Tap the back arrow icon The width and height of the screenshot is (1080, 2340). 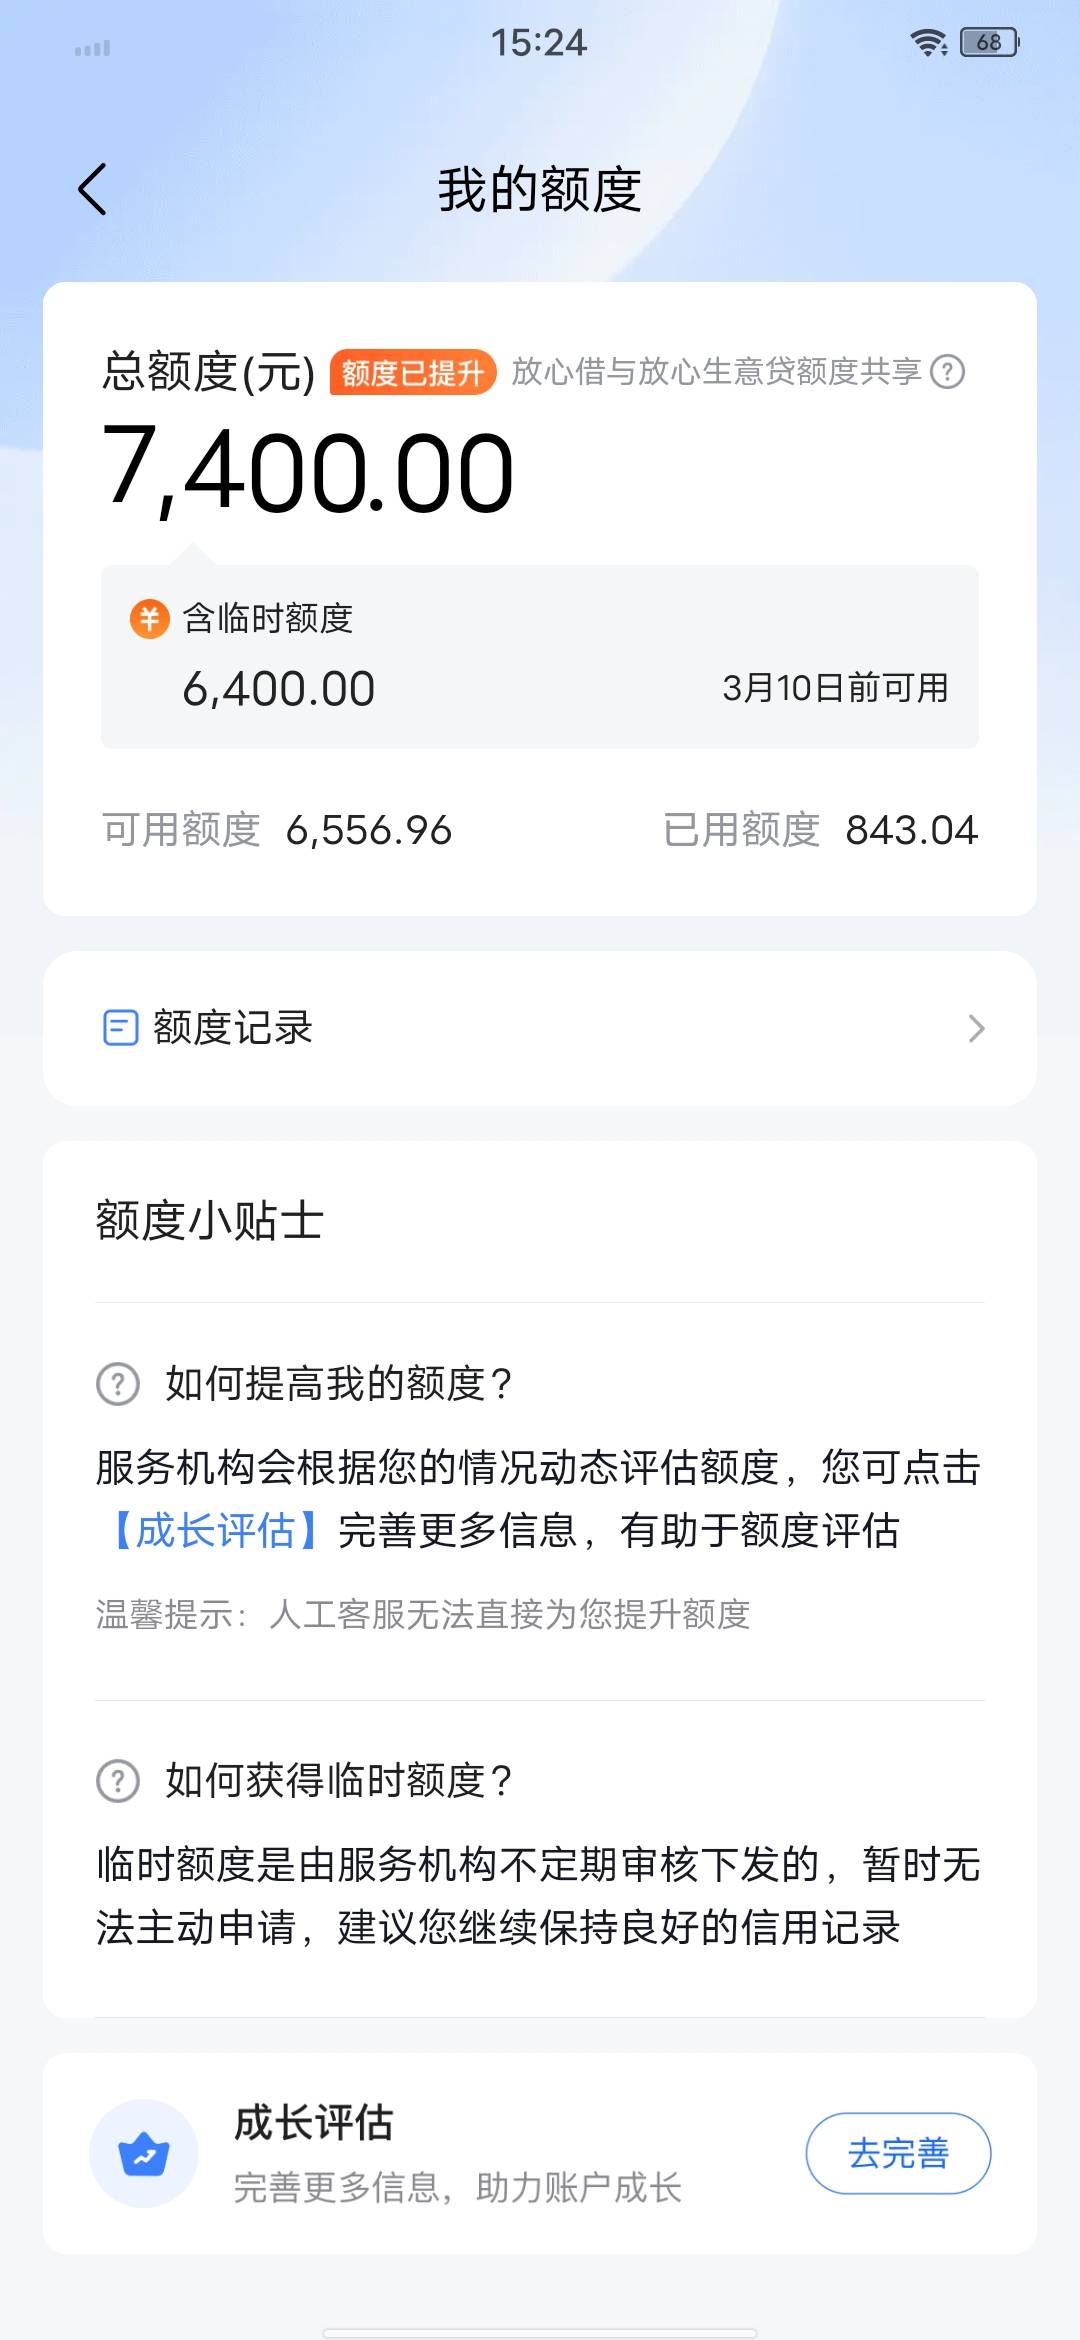(x=92, y=189)
